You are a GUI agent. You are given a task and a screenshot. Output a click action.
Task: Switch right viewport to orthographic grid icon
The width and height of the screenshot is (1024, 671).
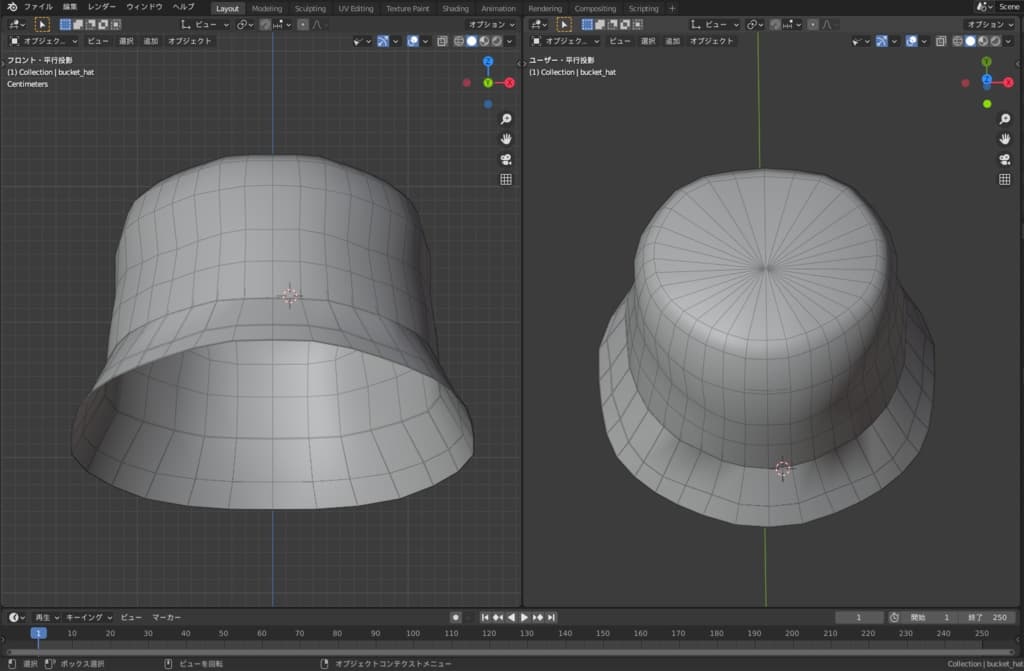[x=1005, y=180]
